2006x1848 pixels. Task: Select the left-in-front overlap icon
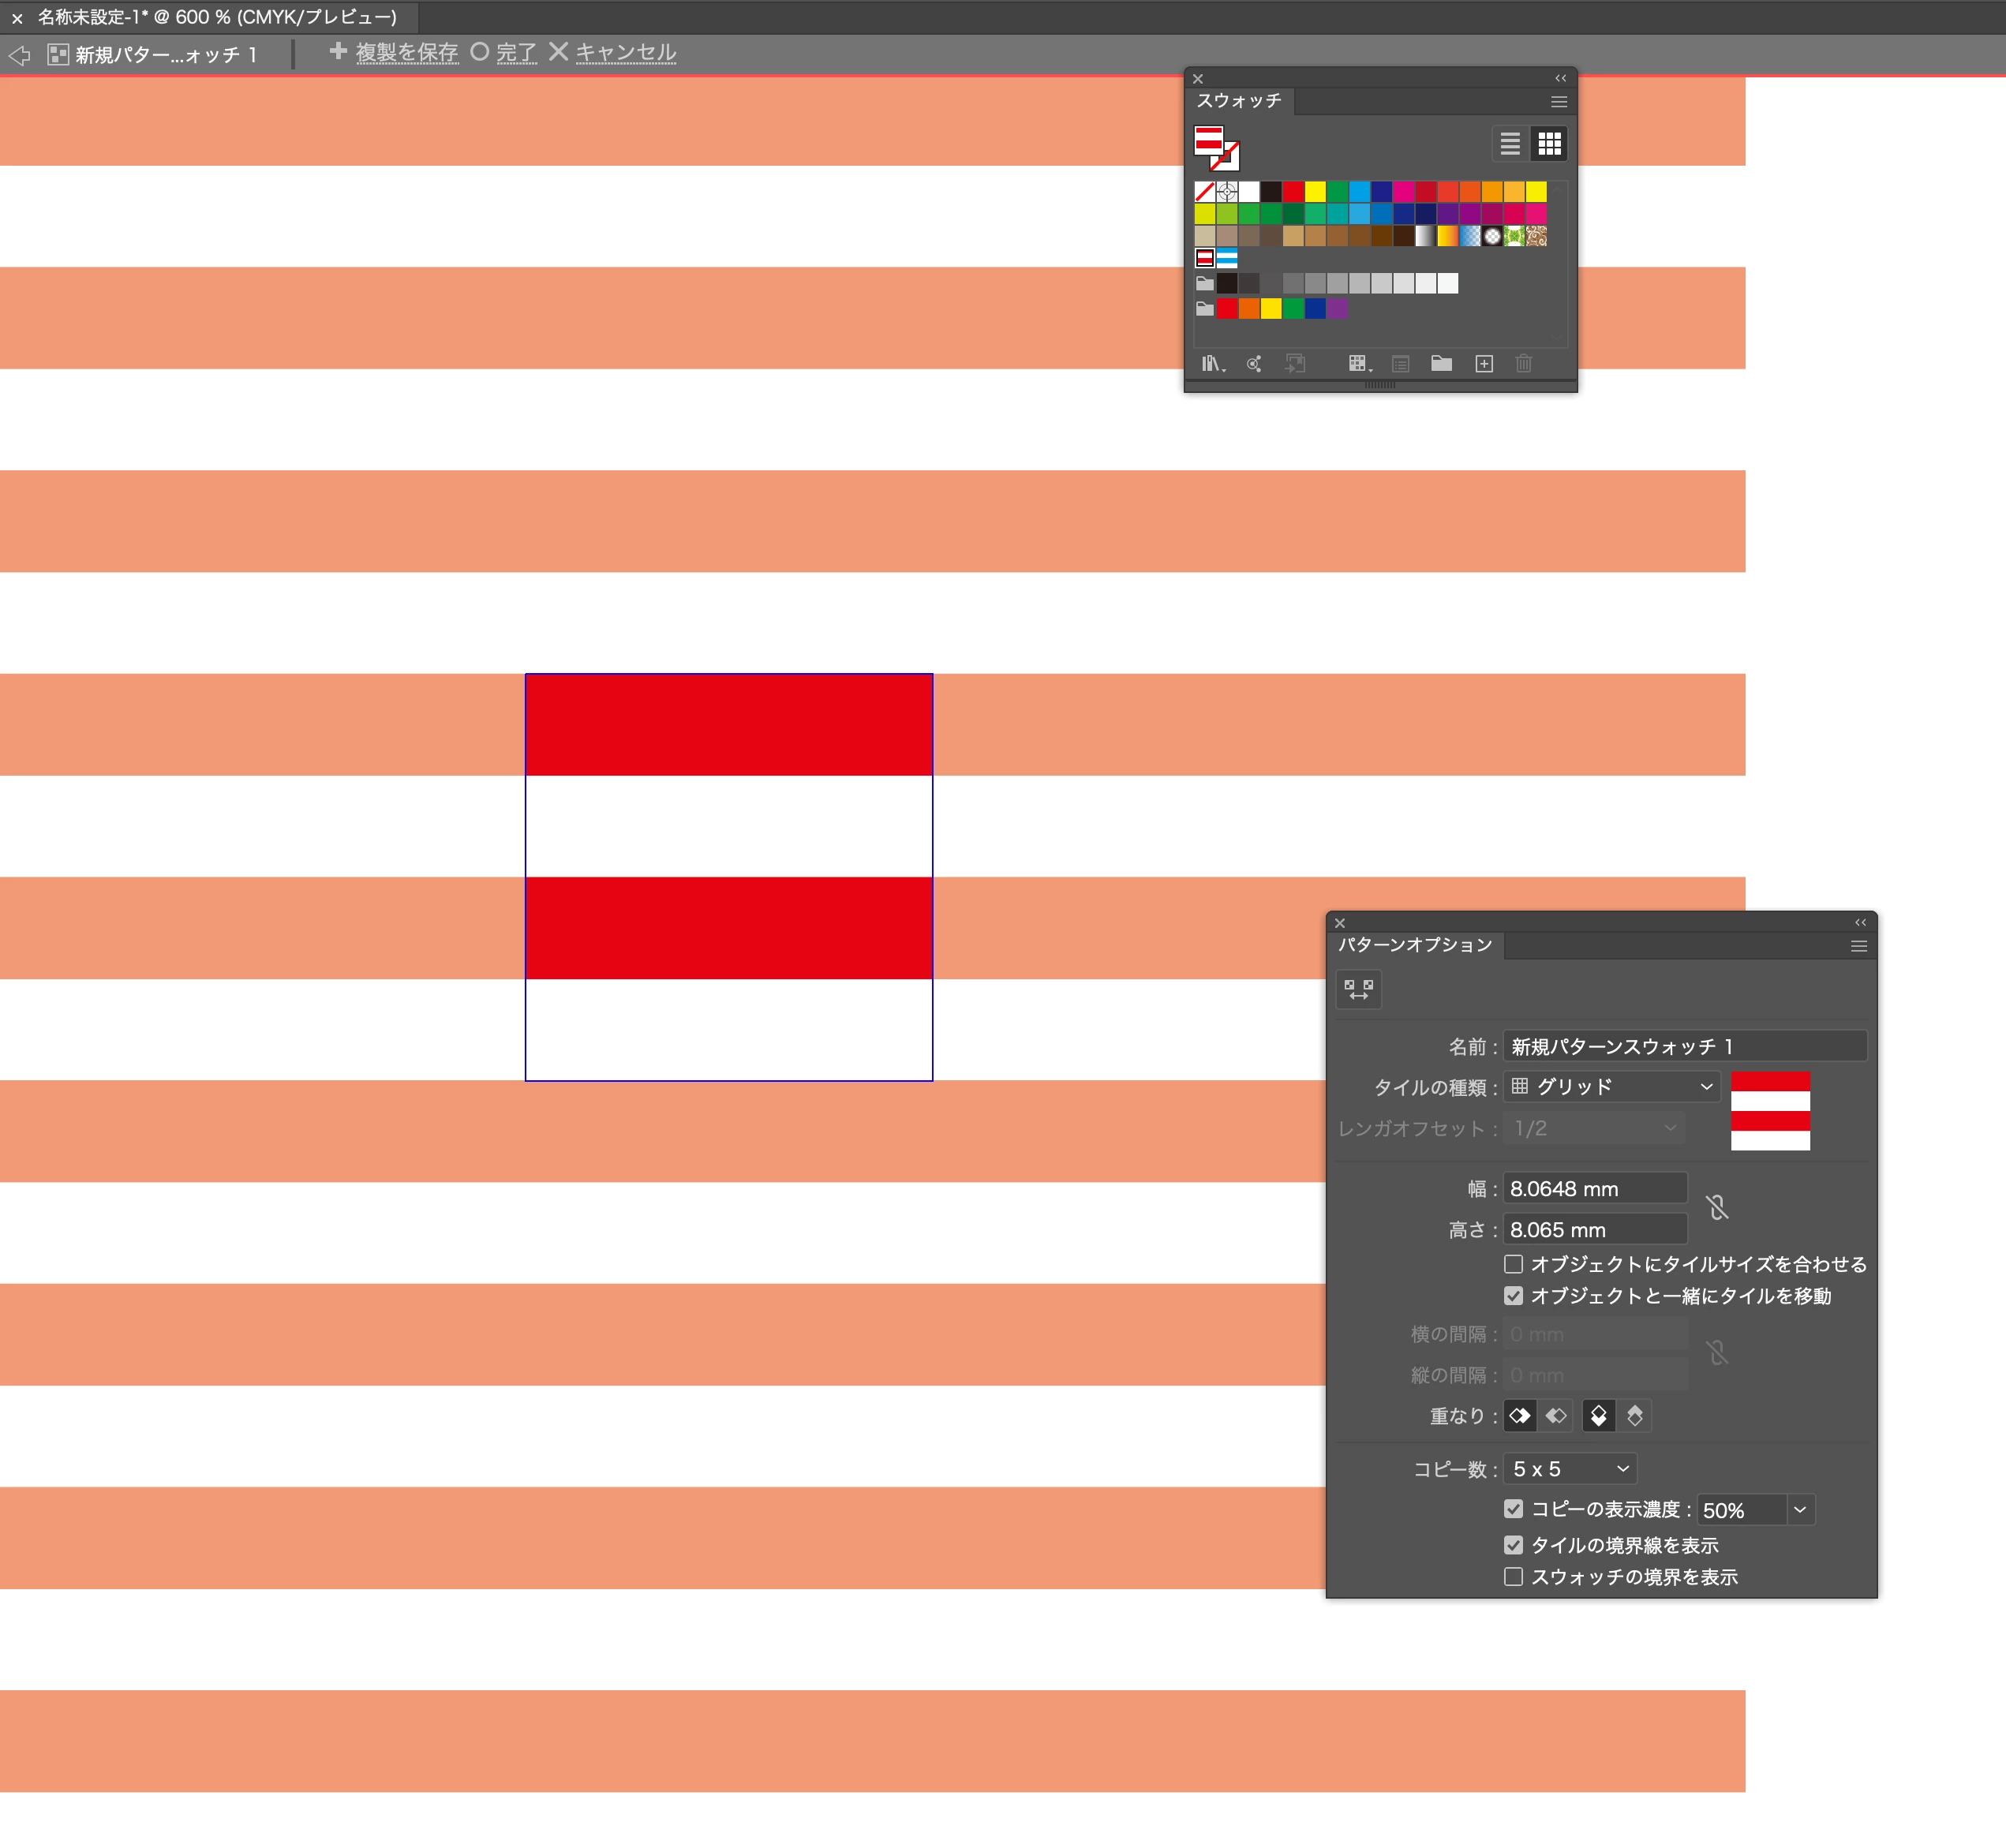click(x=1520, y=1416)
